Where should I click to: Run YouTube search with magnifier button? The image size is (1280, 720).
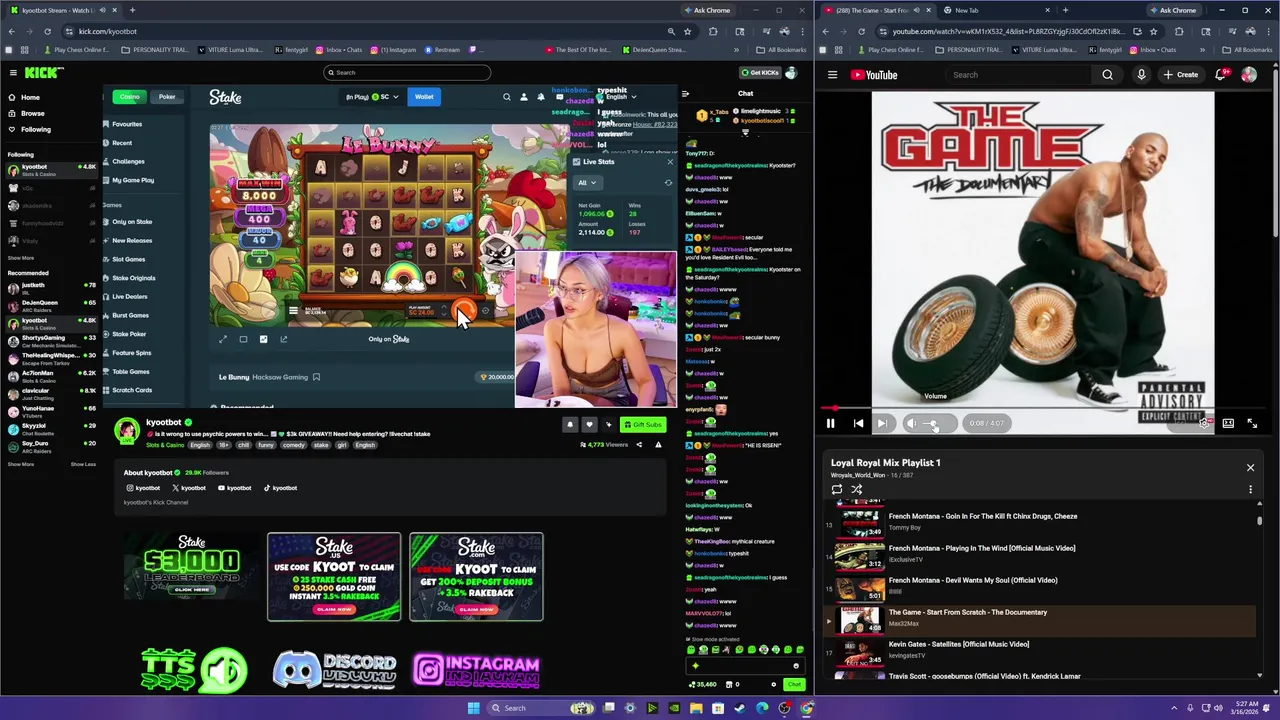(1107, 75)
